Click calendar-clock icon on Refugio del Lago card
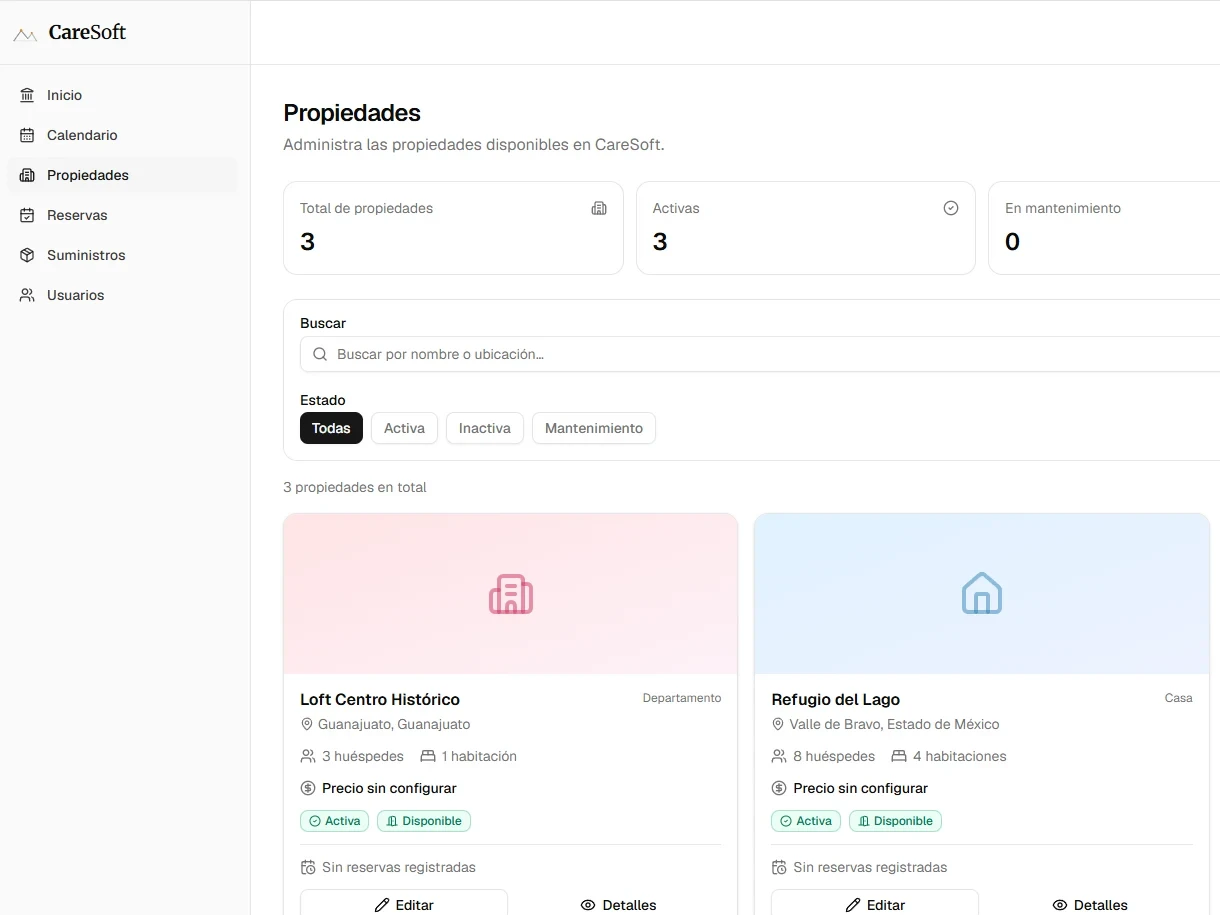Image resolution: width=1220 pixels, height=915 pixels. click(779, 867)
